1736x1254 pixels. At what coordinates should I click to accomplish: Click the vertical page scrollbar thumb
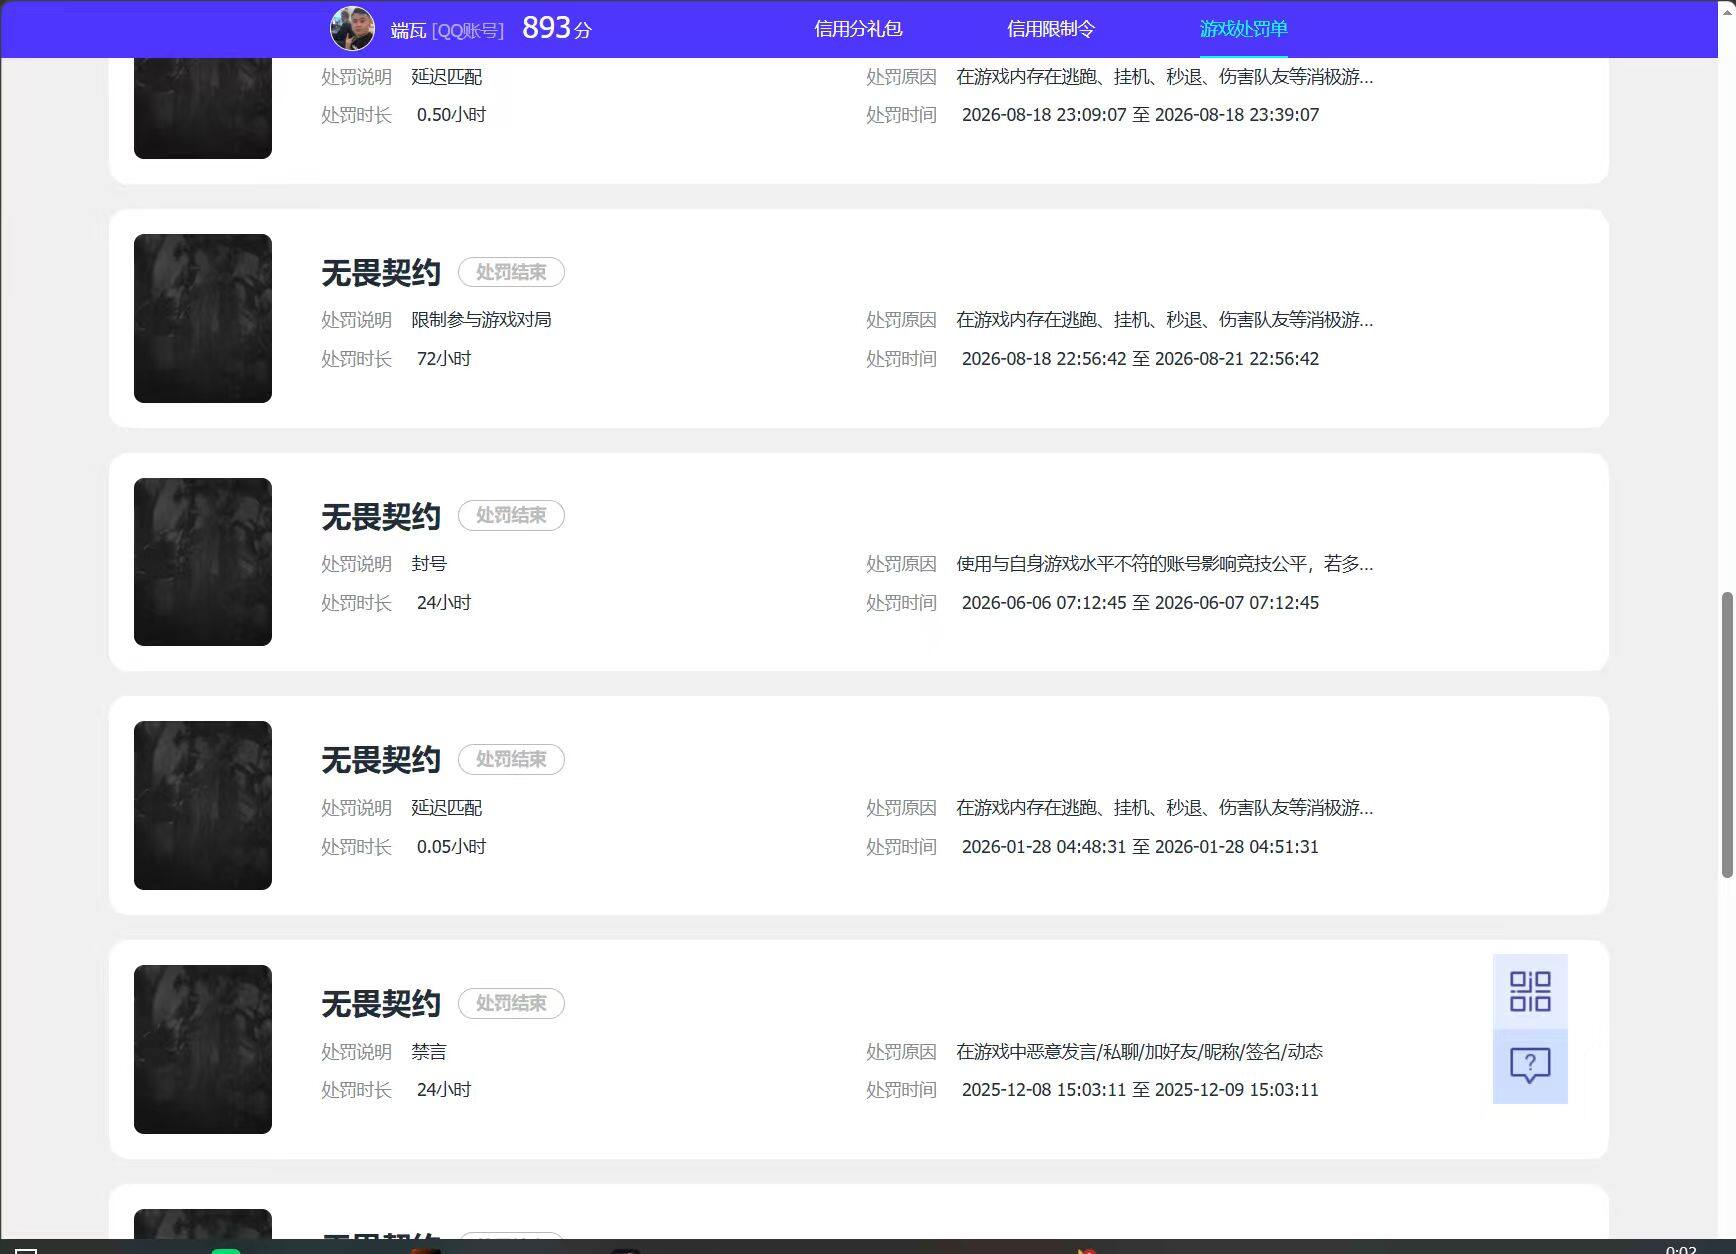1726,735
